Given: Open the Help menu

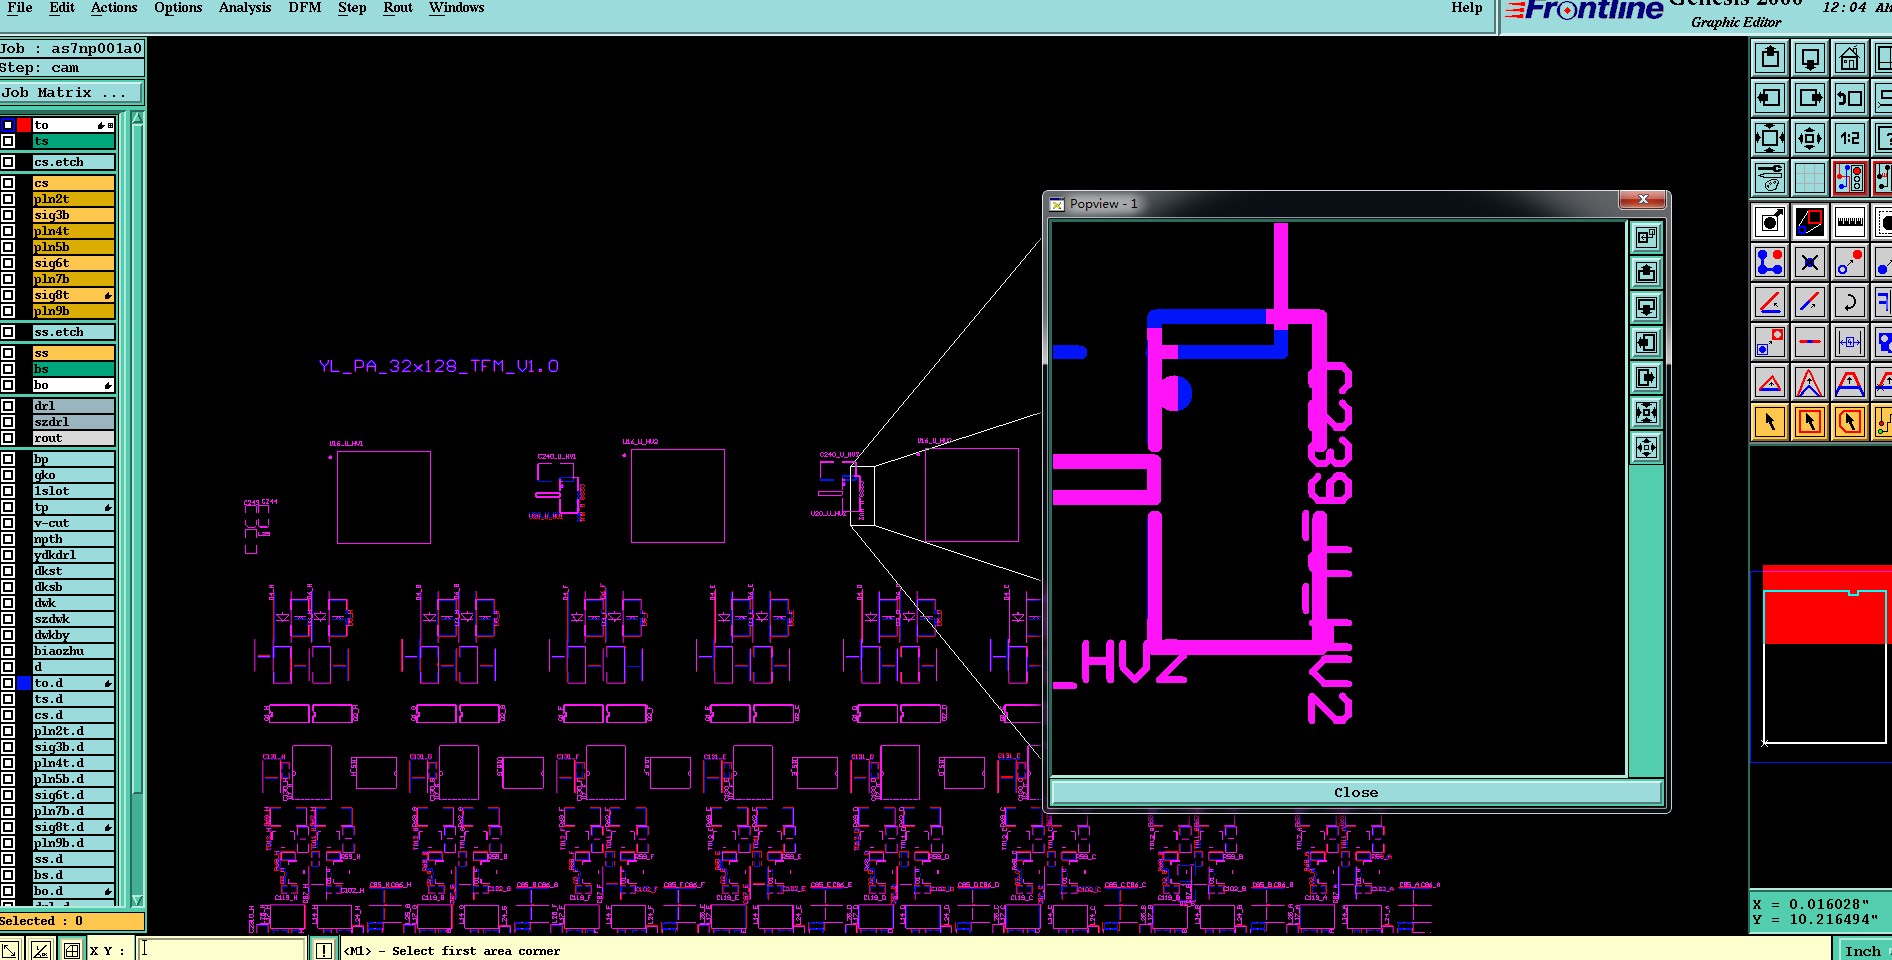Looking at the screenshot, I should [1467, 8].
